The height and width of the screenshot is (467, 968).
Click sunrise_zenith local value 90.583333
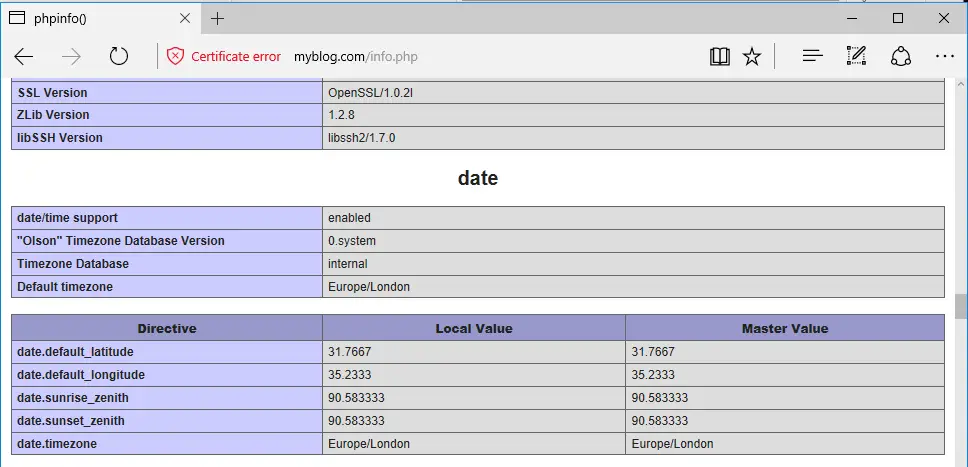coord(356,398)
